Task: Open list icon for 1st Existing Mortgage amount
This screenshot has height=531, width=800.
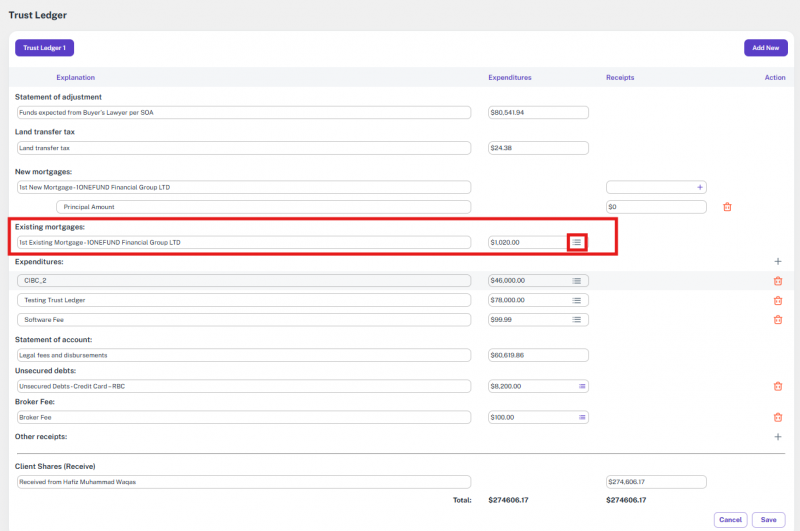Action: (577, 242)
